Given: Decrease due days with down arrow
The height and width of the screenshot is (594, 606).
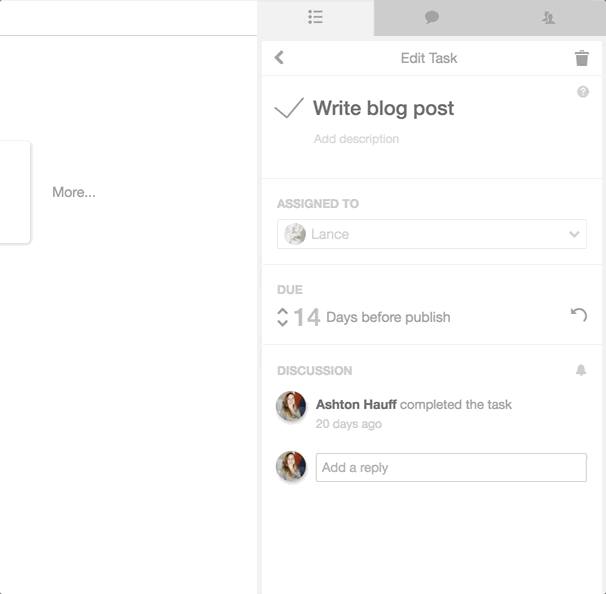Looking at the screenshot, I should tap(283, 323).
